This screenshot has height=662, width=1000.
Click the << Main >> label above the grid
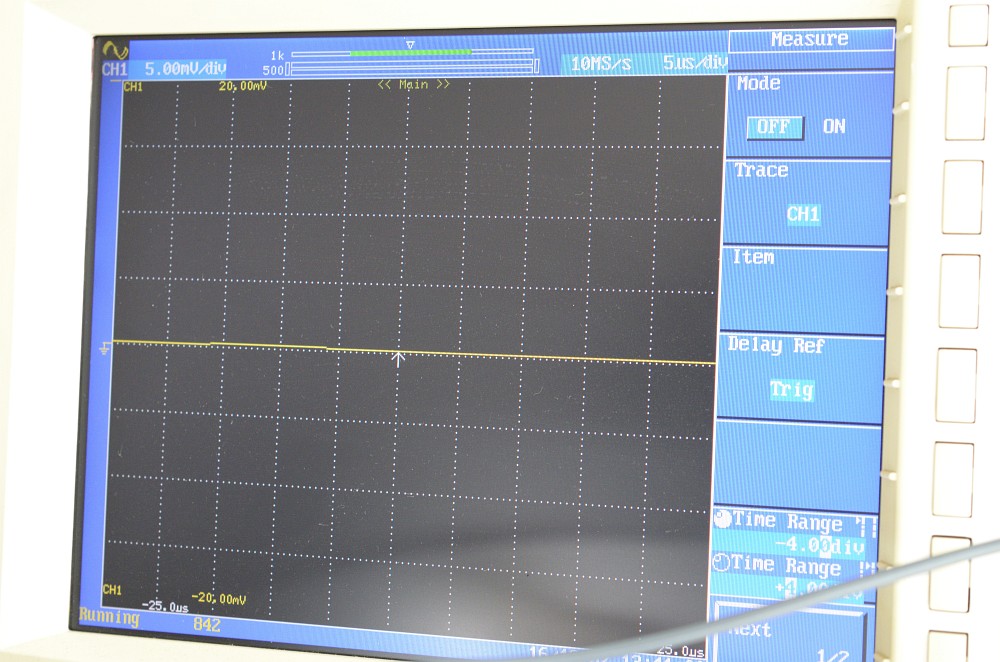point(413,84)
